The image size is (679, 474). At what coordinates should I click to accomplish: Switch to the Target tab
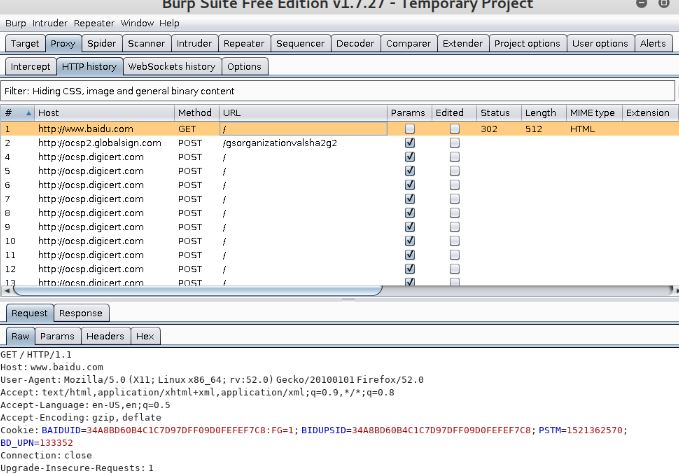(x=25, y=44)
